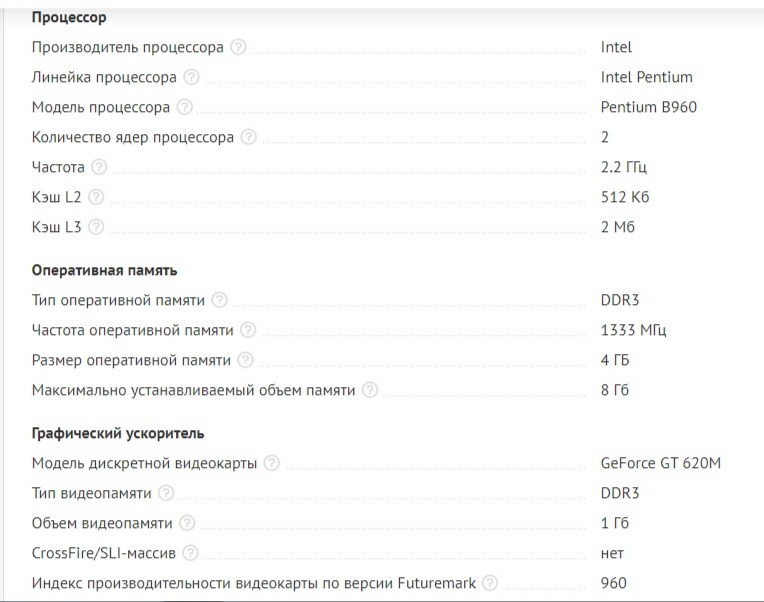Click the help icon beside Кэш L3
The width and height of the screenshot is (764, 602).
tap(96, 227)
